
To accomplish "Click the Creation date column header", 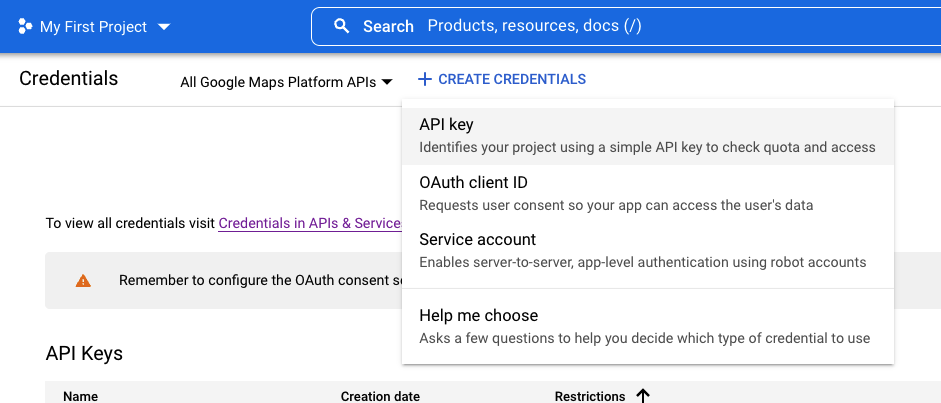I will (x=380, y=396).
